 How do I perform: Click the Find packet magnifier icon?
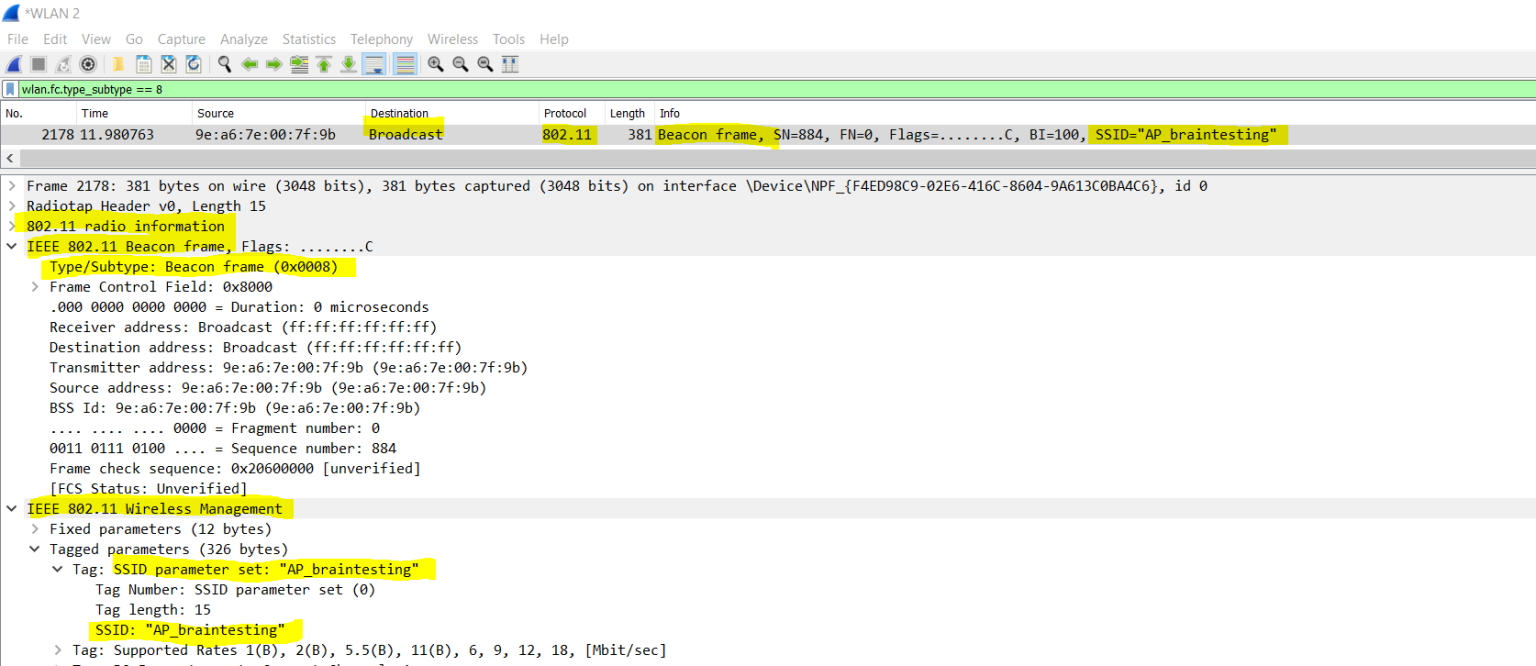224,64
